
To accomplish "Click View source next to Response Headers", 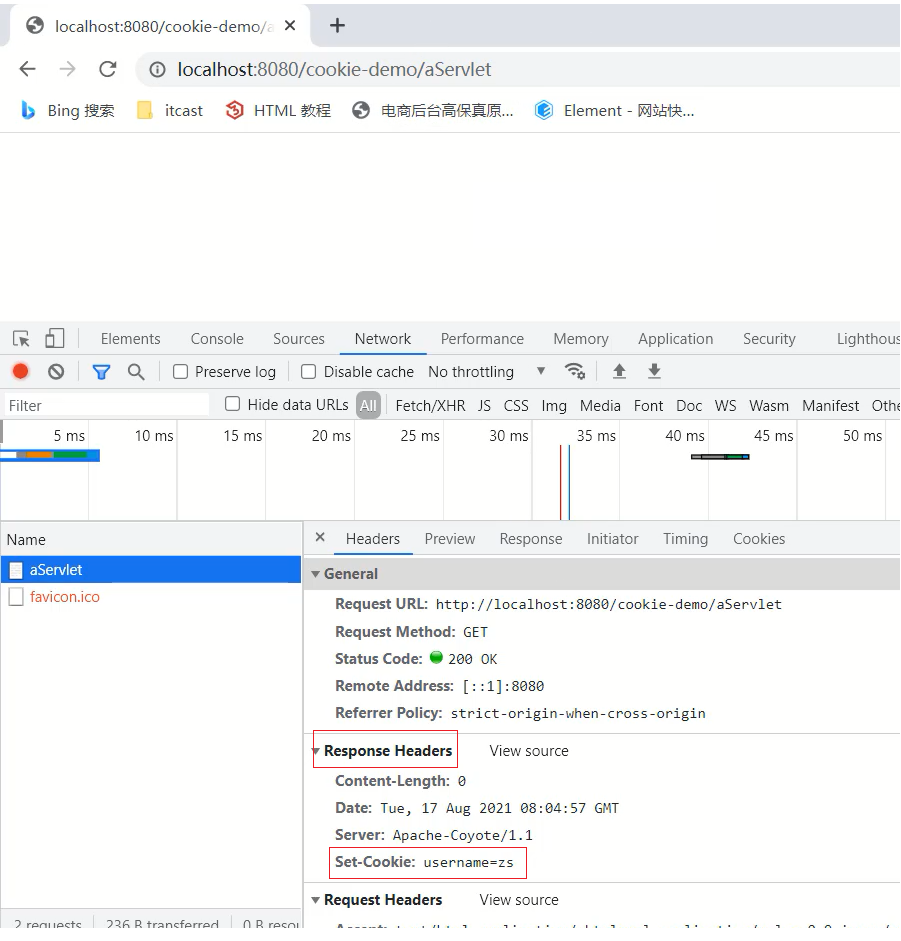I will pyautogui.click(x=528, y=751).
